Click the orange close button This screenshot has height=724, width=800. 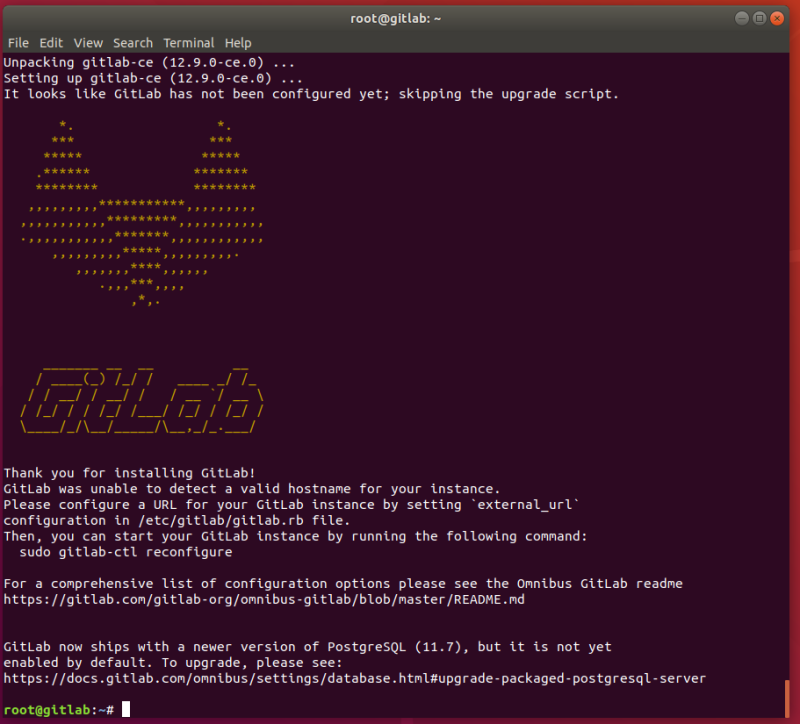777,17
